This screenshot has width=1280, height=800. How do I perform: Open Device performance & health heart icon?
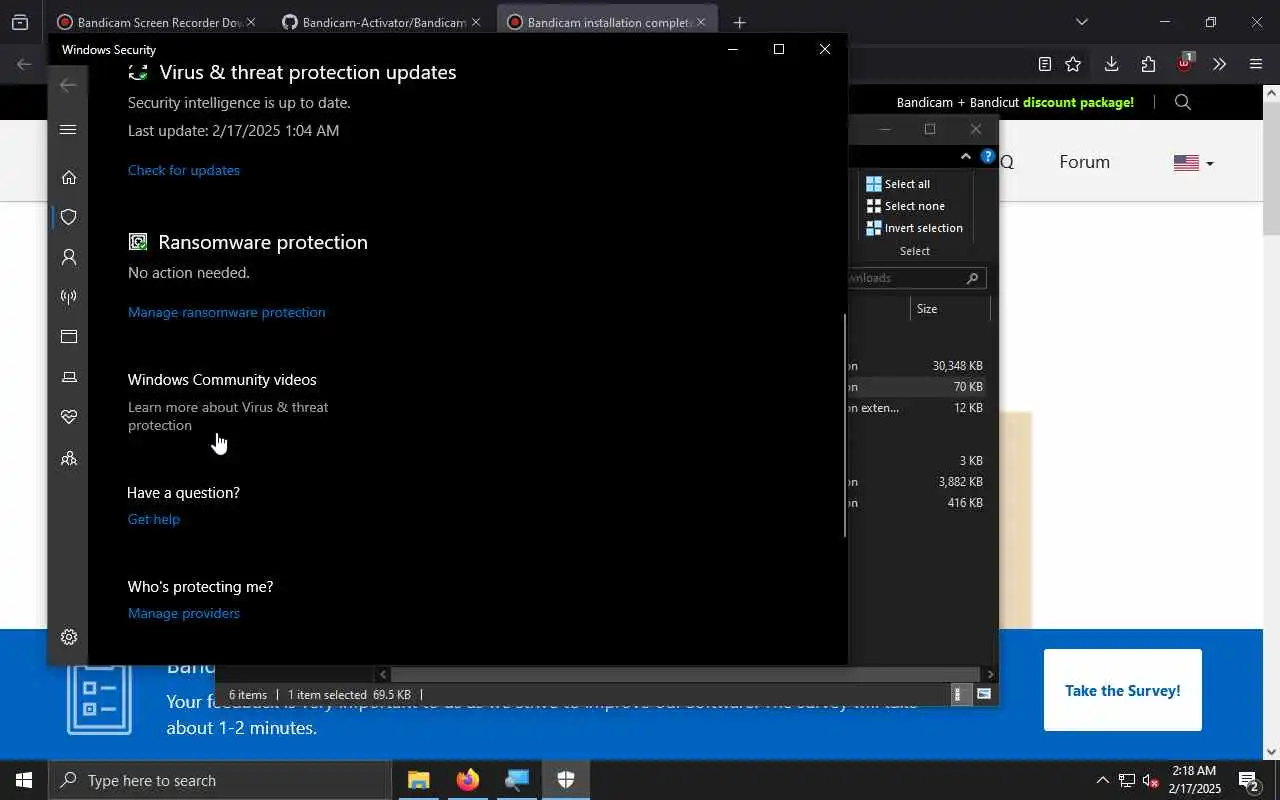[68, 417]
